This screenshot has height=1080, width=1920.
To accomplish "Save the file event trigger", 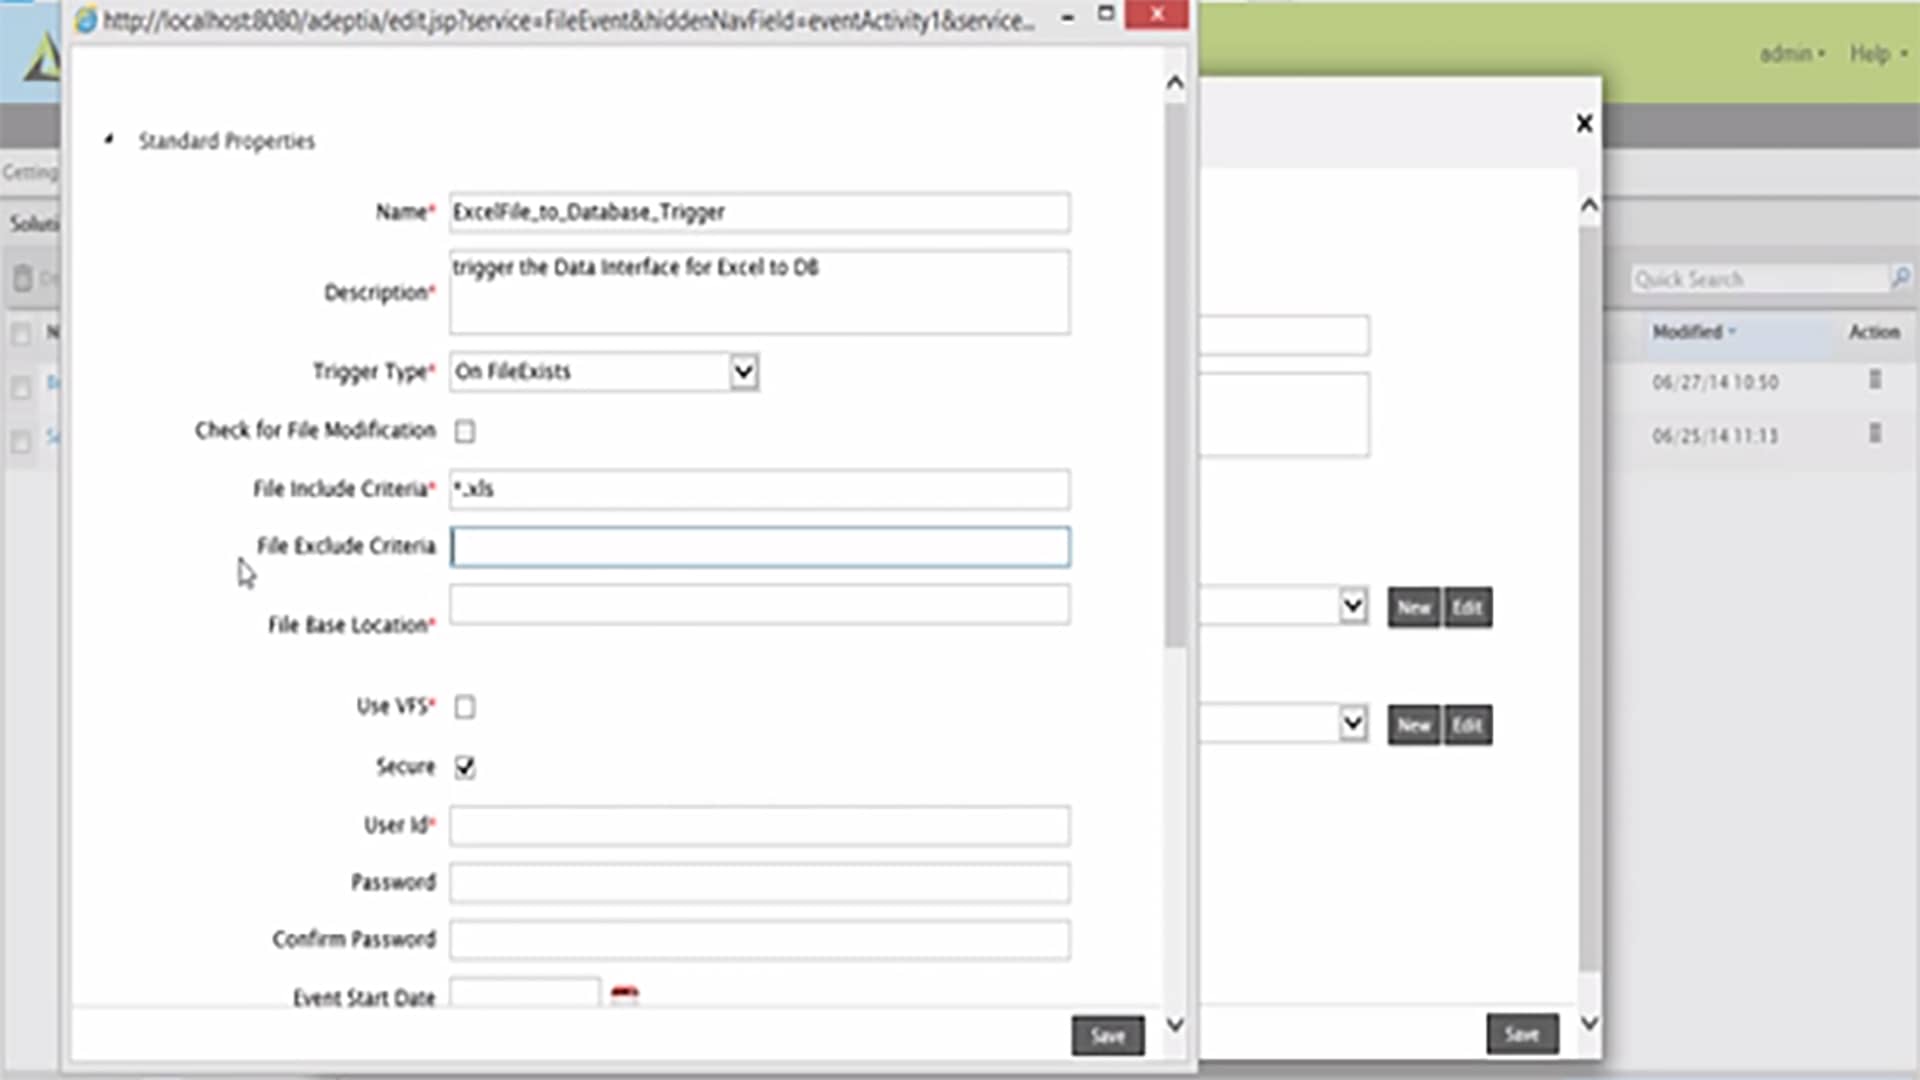I will [1107, 1036].
